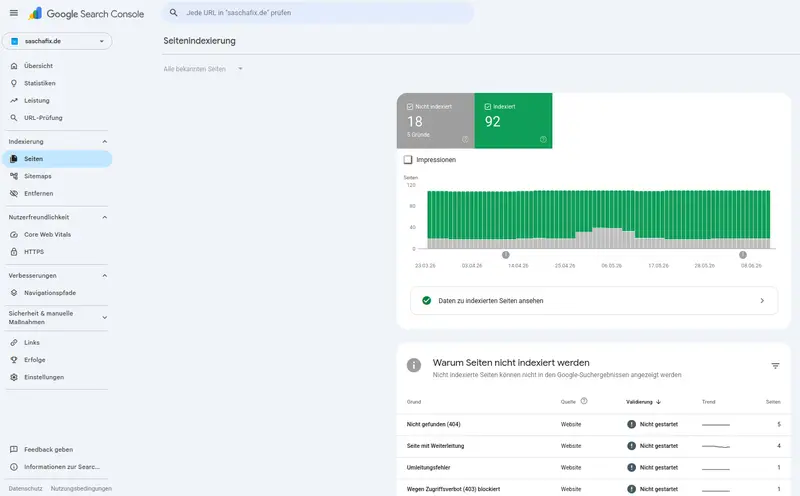Expand Sicherheit & manuelle Maßnahmen section

105,317
